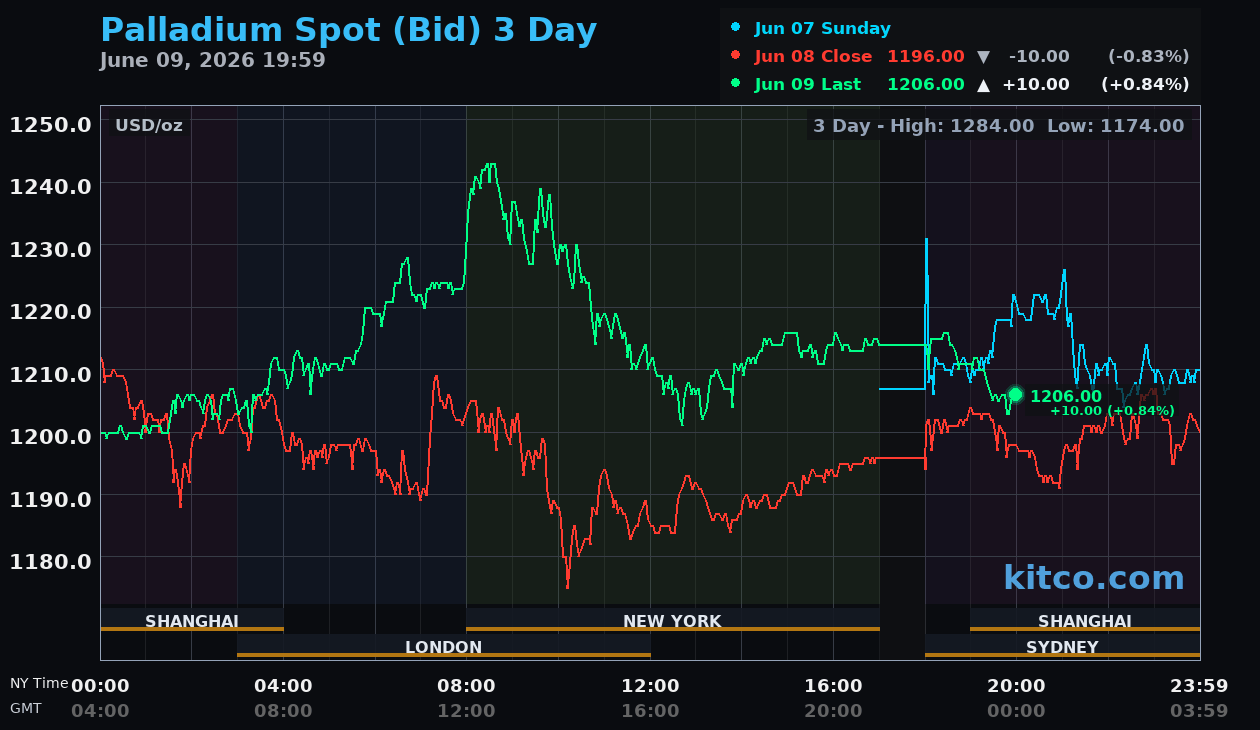Click the 1206.00 last price in legend

pyautogui.click(x=926, y=84)
